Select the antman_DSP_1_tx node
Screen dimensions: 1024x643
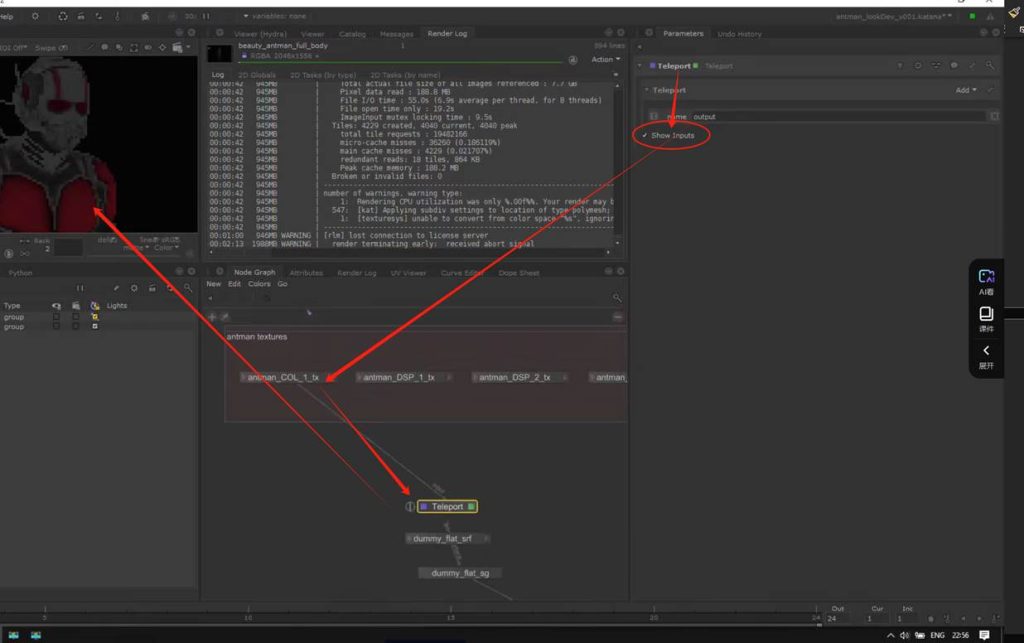399,378
